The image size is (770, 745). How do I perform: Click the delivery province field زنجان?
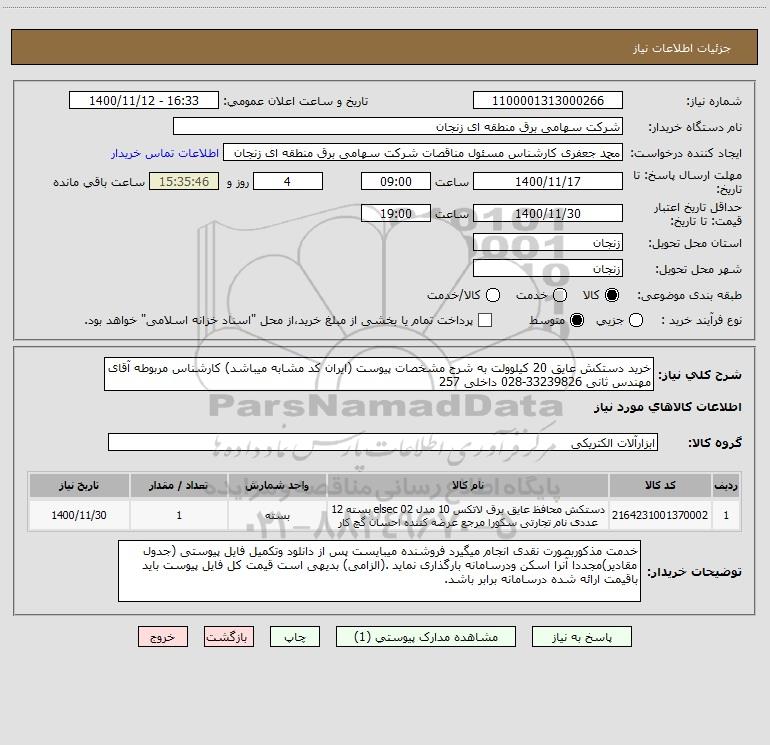(548, 243)
